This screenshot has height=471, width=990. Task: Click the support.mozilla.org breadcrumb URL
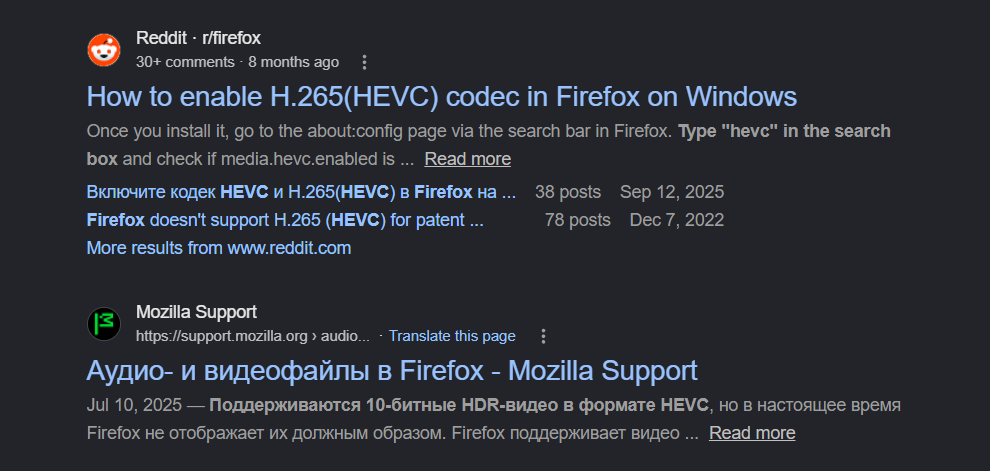click(253, 336)
